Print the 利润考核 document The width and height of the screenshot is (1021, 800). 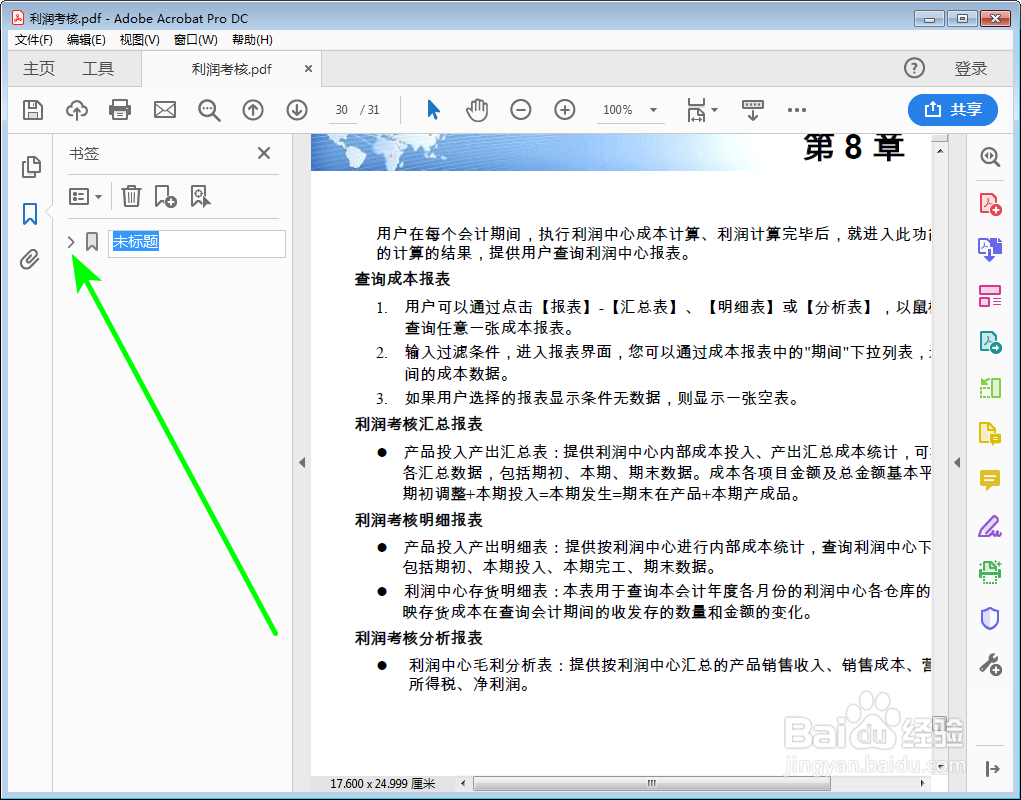(120, 110)
